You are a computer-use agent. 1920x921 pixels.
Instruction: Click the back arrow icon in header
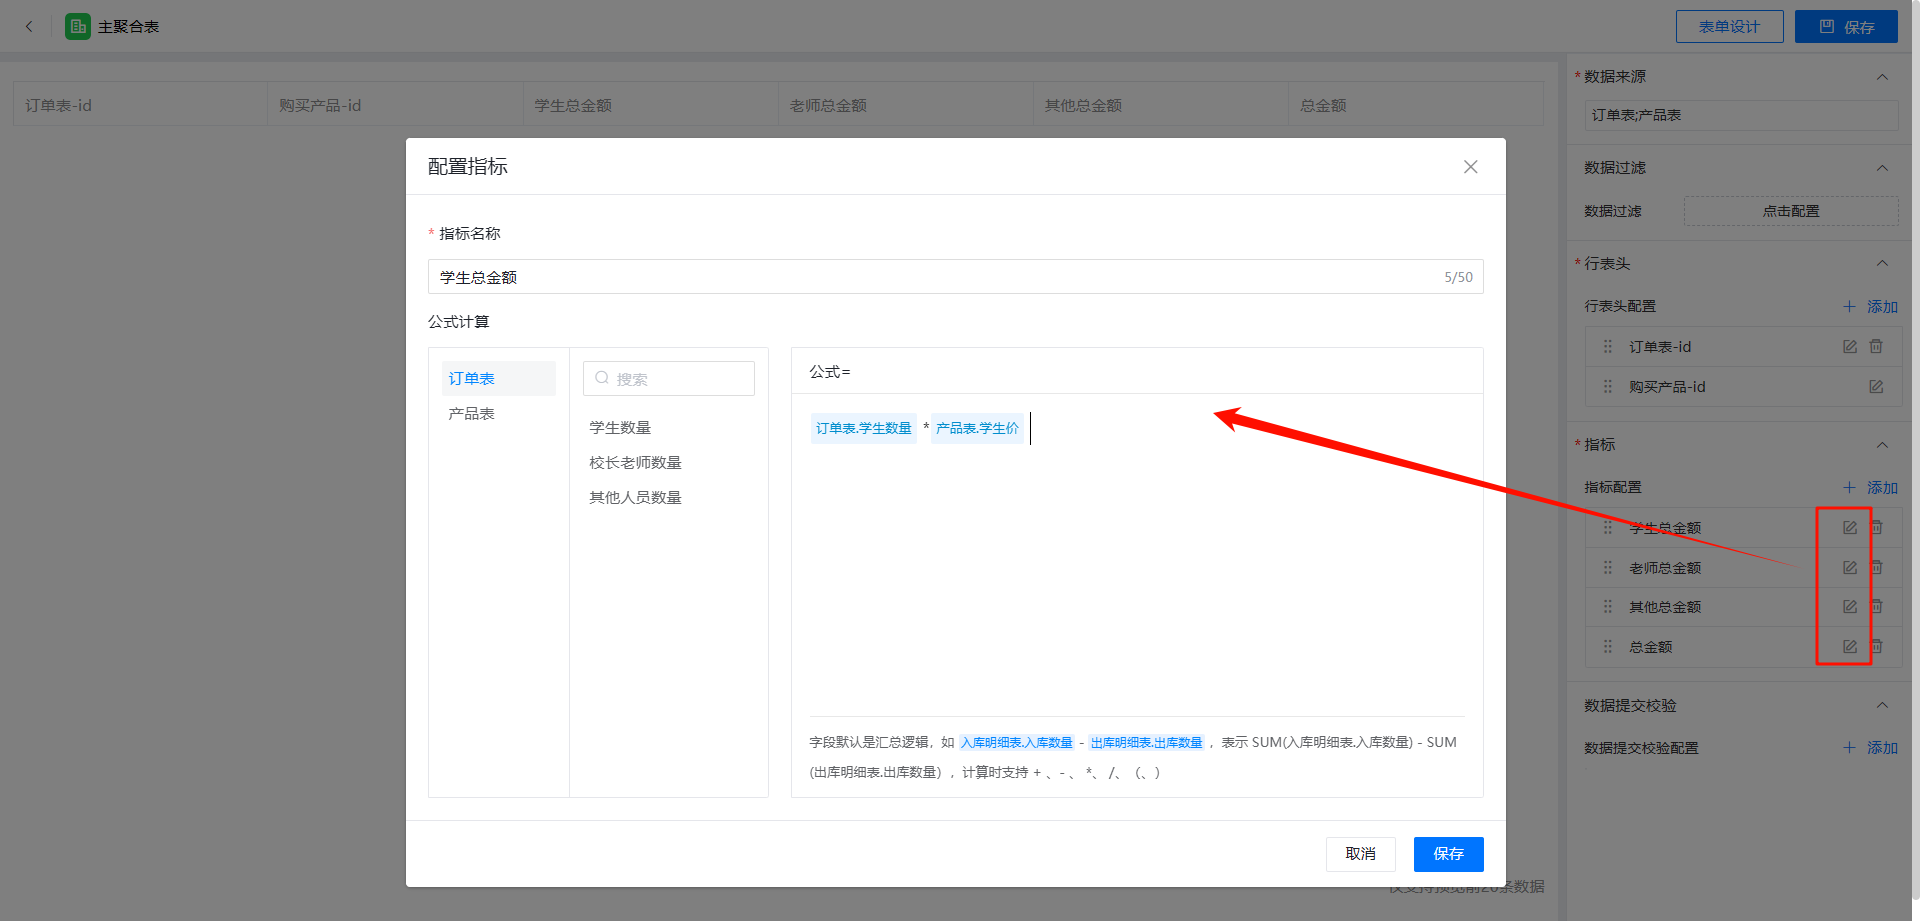pyautogui.click(x=29, y=27)
